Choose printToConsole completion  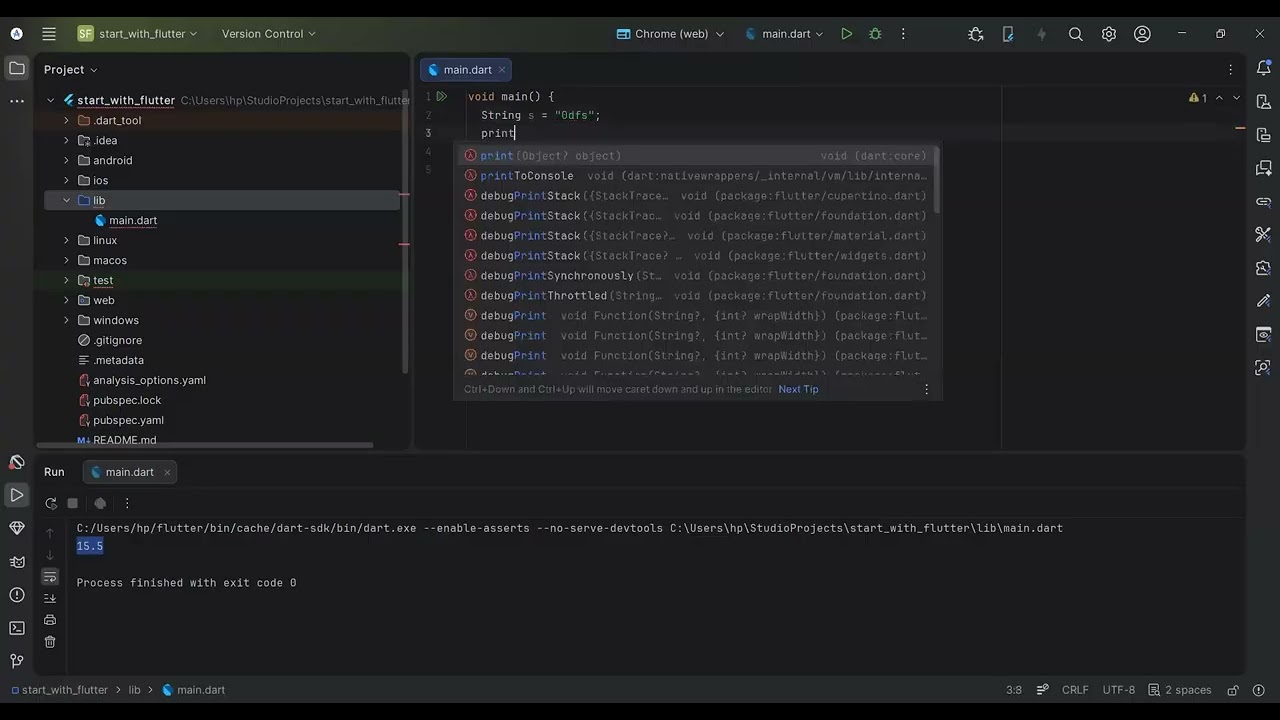click(x=696, y=176)
